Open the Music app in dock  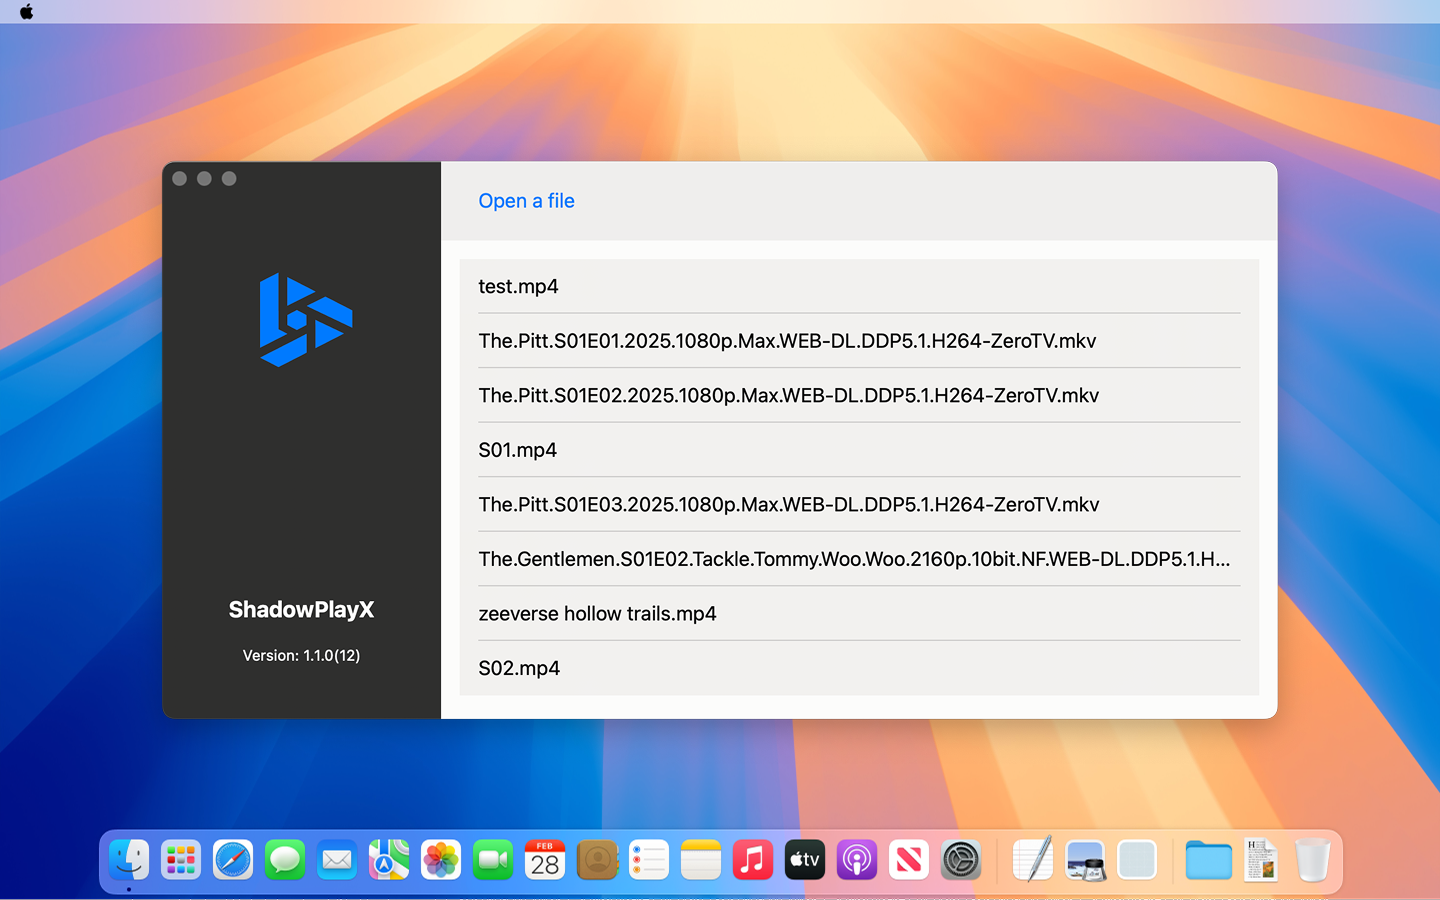tap(753, 860)
